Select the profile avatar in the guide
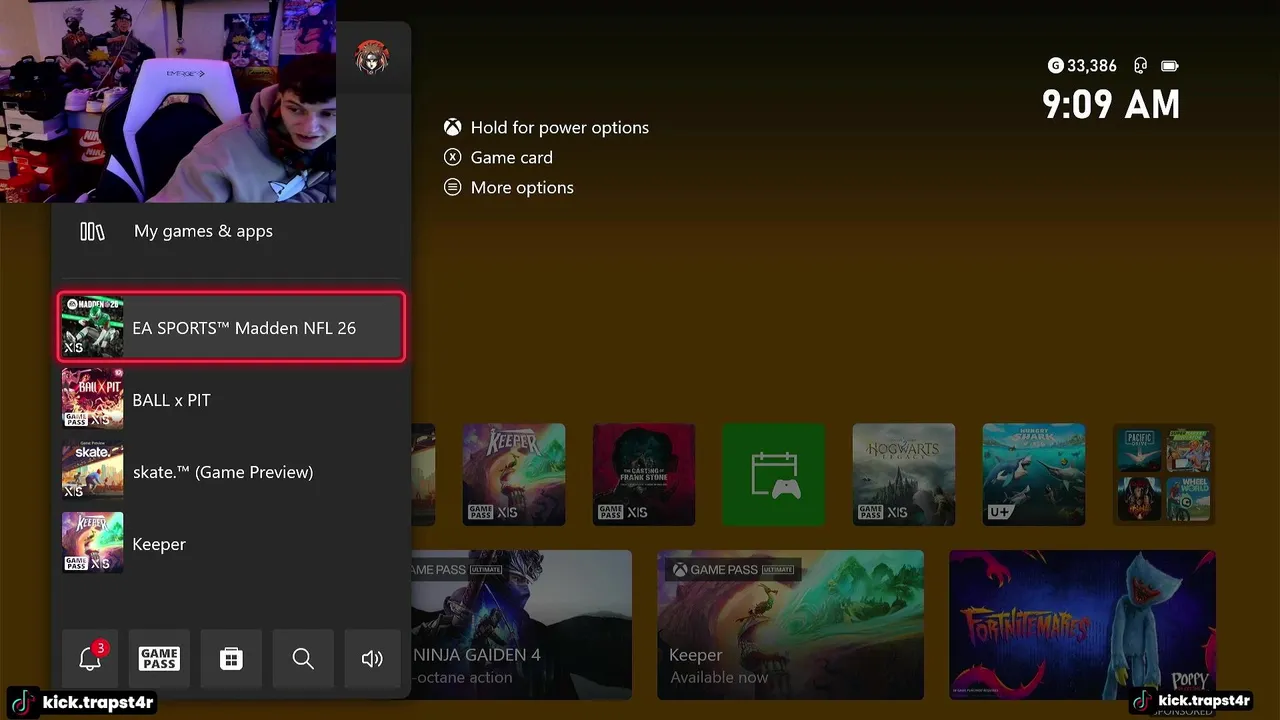Viewport: 1280px width, 720px height. click(x=372, y=59)
